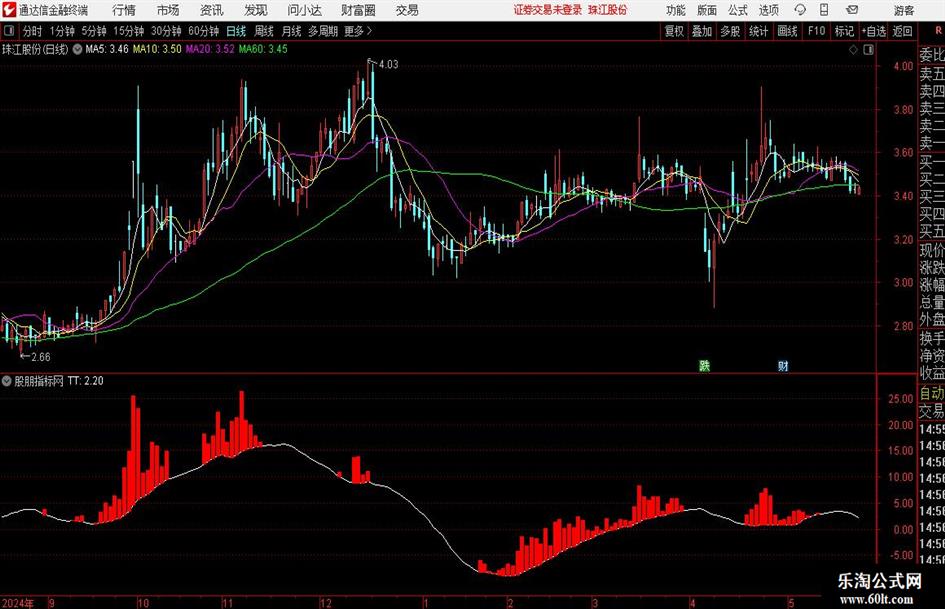
Task: Click the 2024年 date axis label
Action: point(18,603)
